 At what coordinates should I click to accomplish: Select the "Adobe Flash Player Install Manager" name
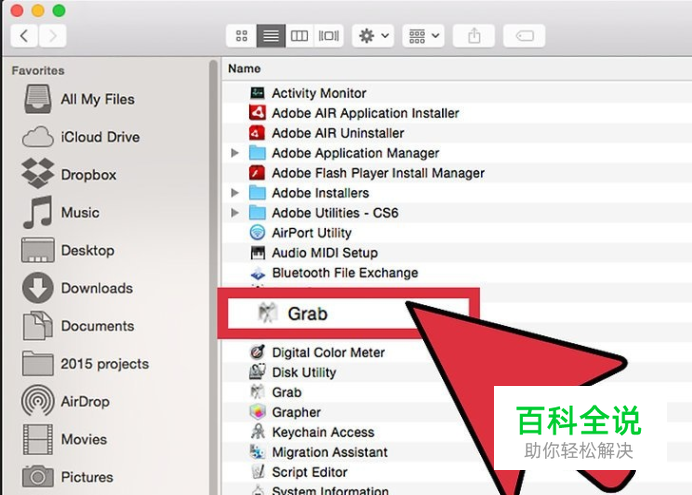click(x=378, y=173)
